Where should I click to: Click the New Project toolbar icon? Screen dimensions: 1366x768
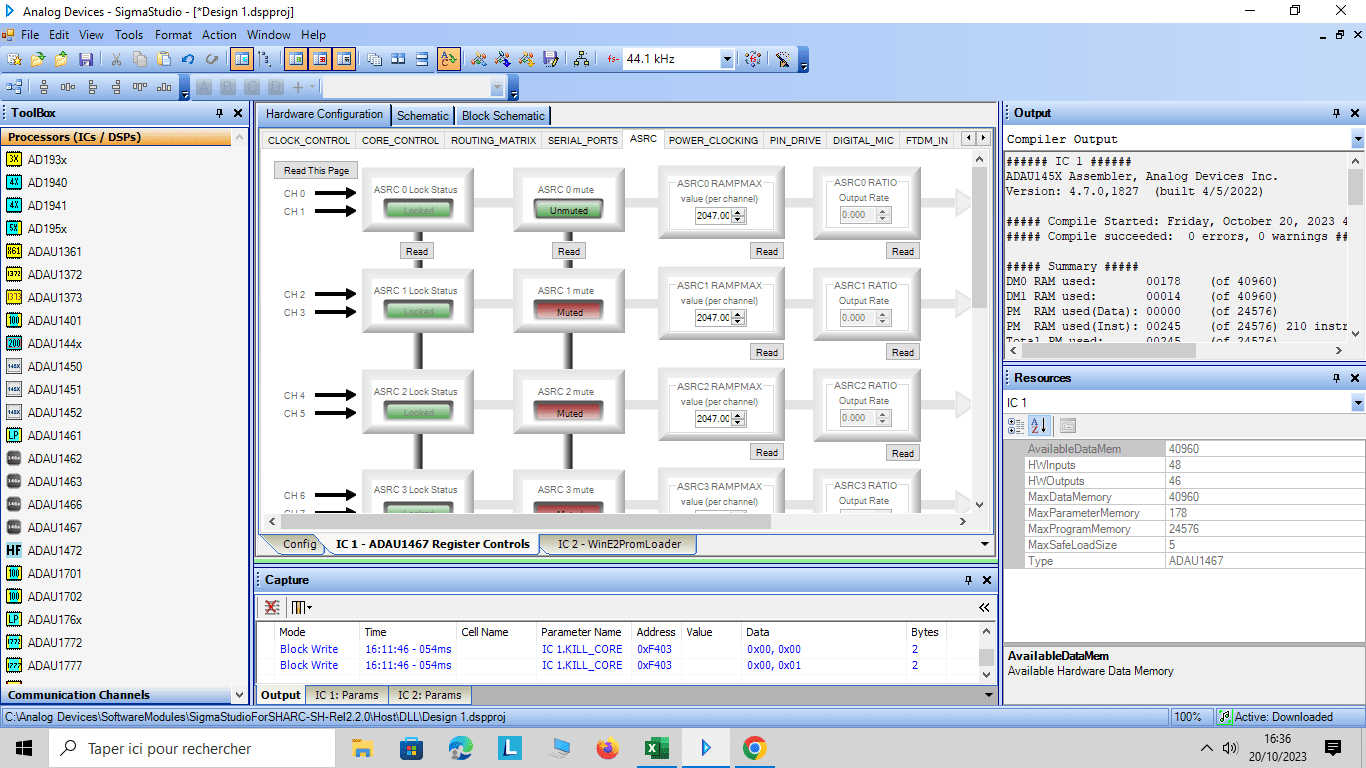click(x=14, y=59)
